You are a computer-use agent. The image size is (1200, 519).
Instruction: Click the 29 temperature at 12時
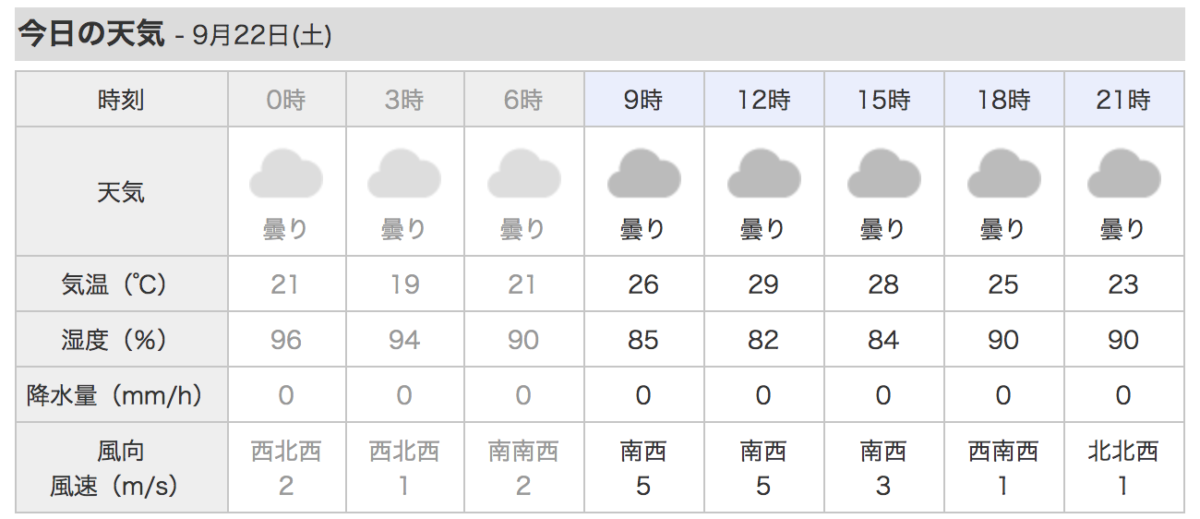(763, 285)
